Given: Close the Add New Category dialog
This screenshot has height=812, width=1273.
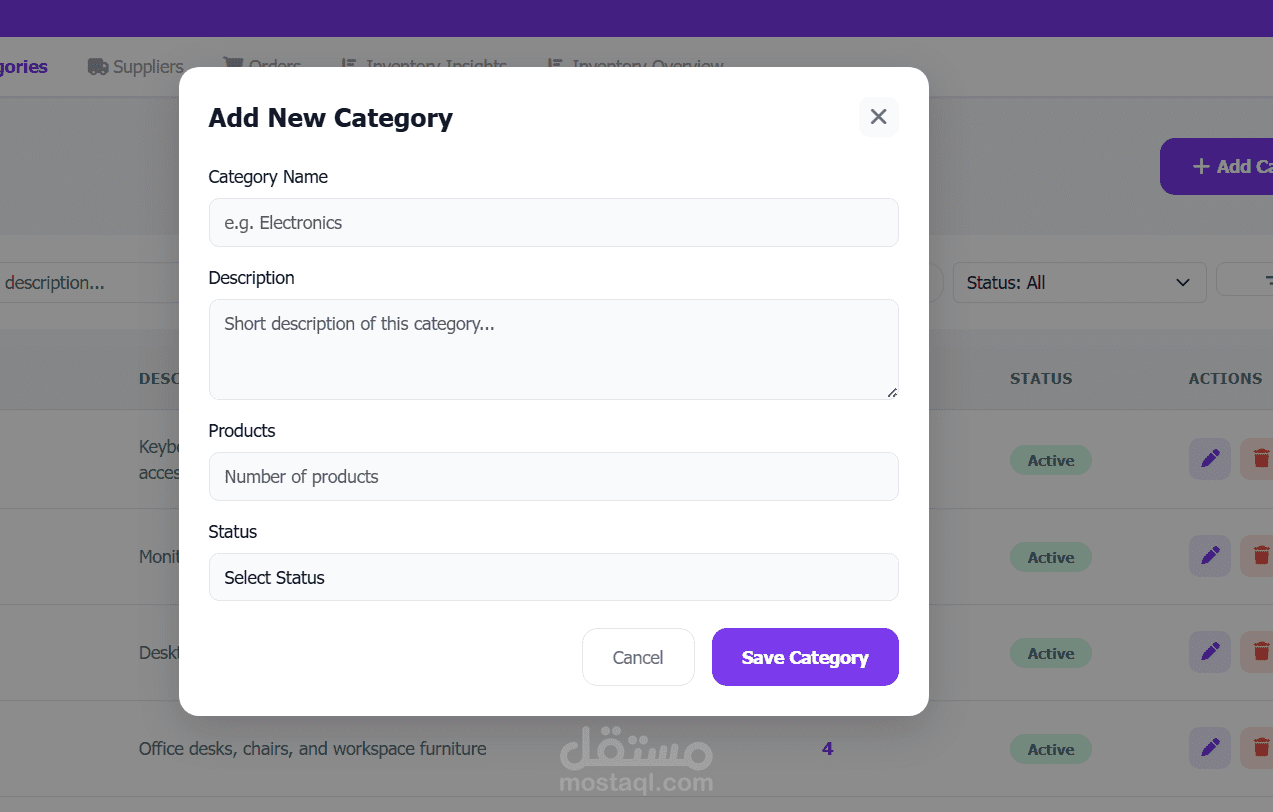Looking at the screenshot, I should pos(878,117).
